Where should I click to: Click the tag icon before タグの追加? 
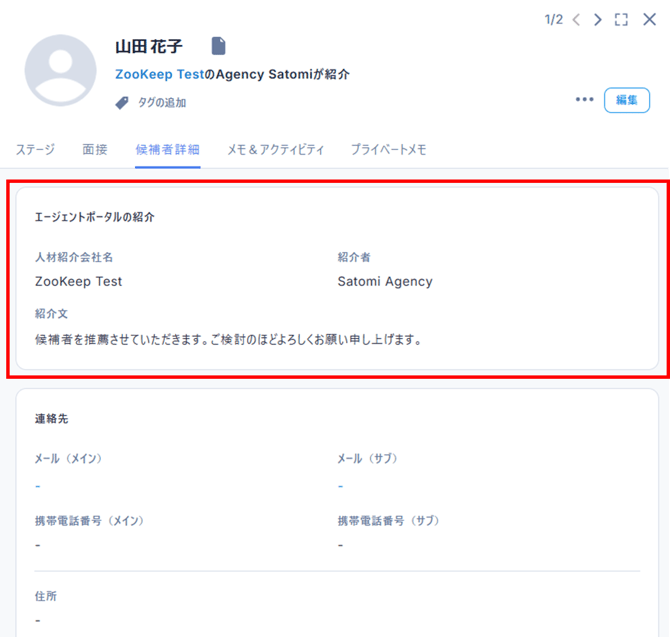tap(122, 102)
